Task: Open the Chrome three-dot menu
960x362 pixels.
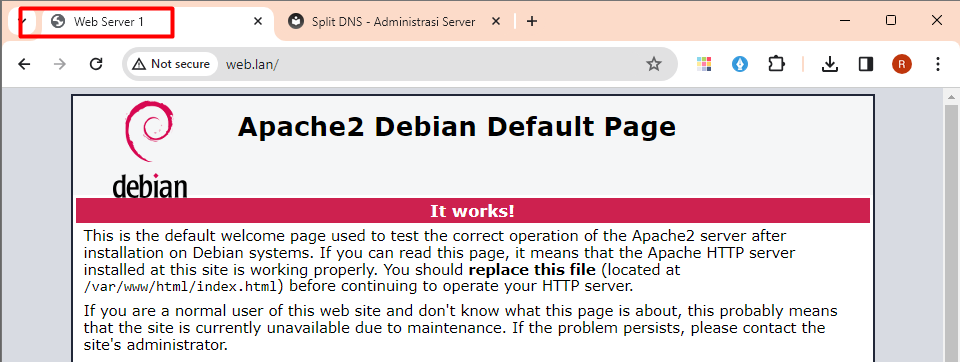Action: click(938, 64)
